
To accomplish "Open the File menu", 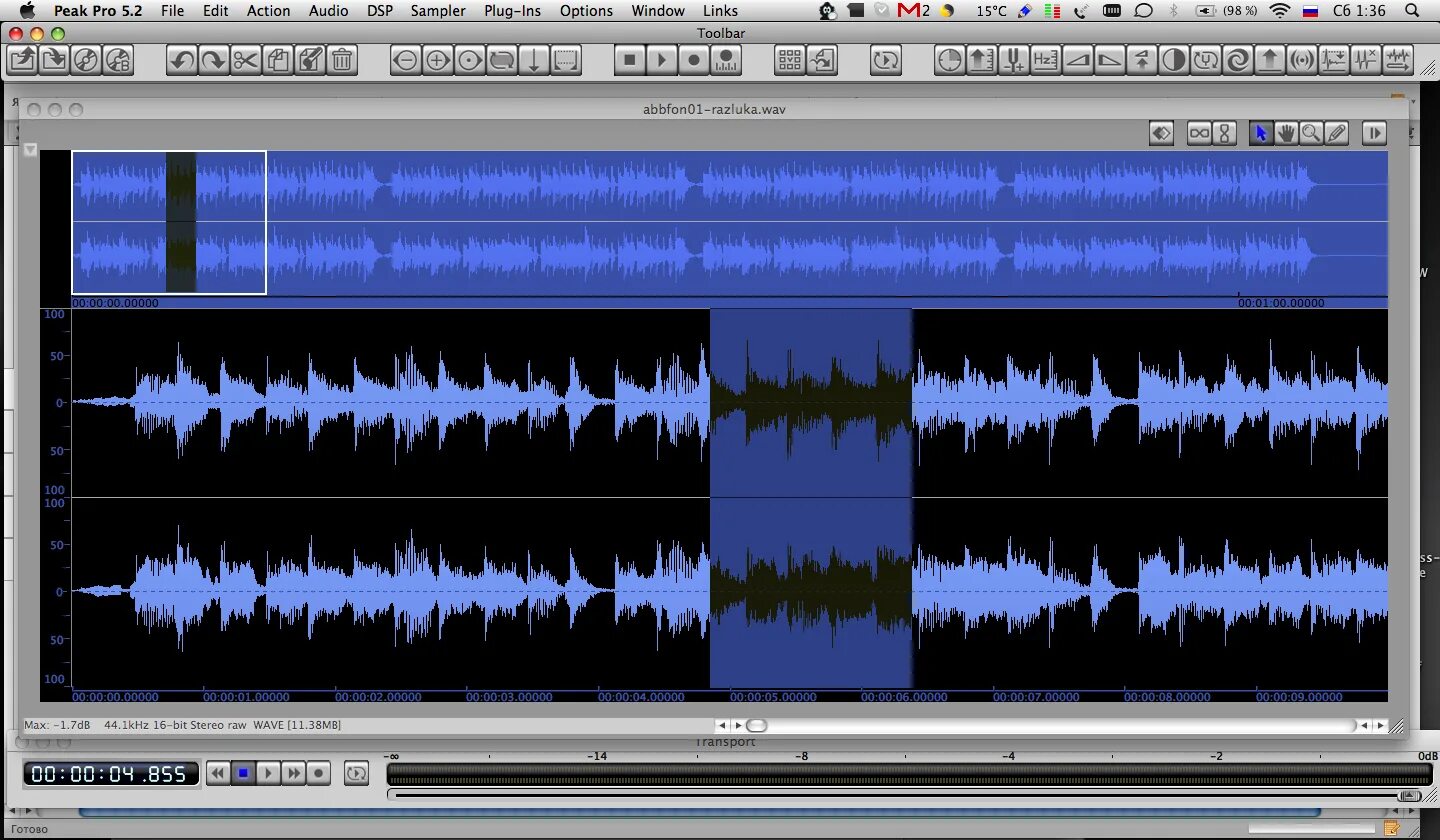I will [x=172, y=11].
